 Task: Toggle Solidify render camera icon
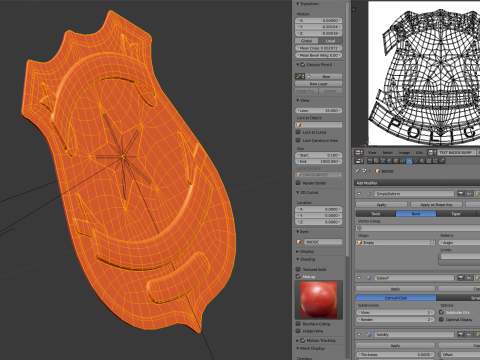click(x=461, y=334)
